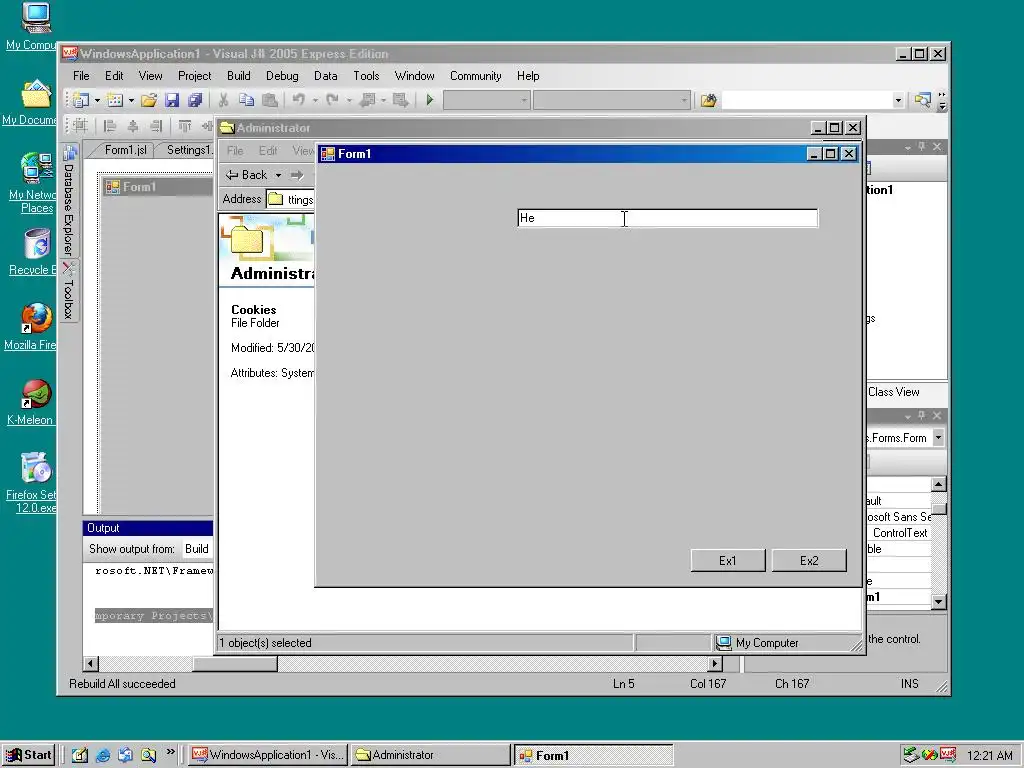The height and width of the screenshot is (768, 1024).
Task: Click the Open File folder icon
Action: pyautogui.click(x=149, y=100)
